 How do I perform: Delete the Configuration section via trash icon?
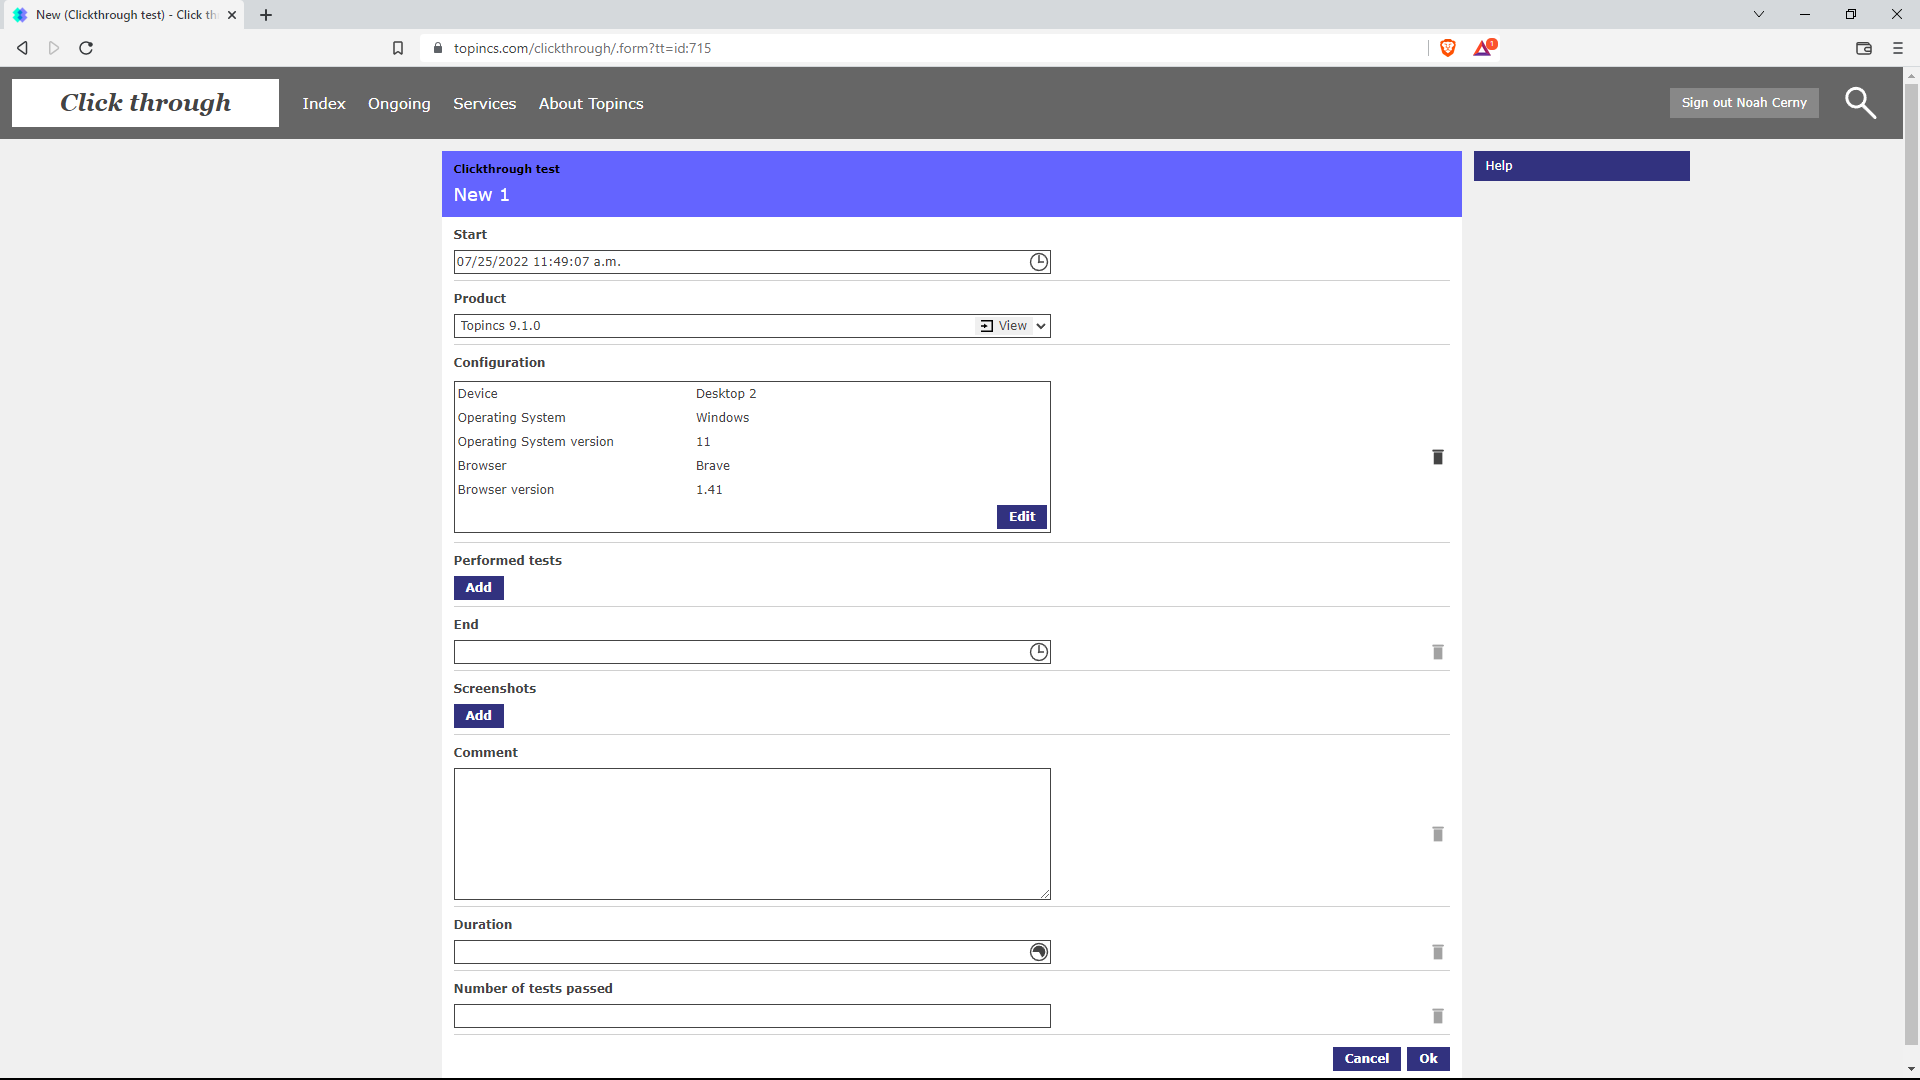pyautogui.click(x=1437, y=457)
